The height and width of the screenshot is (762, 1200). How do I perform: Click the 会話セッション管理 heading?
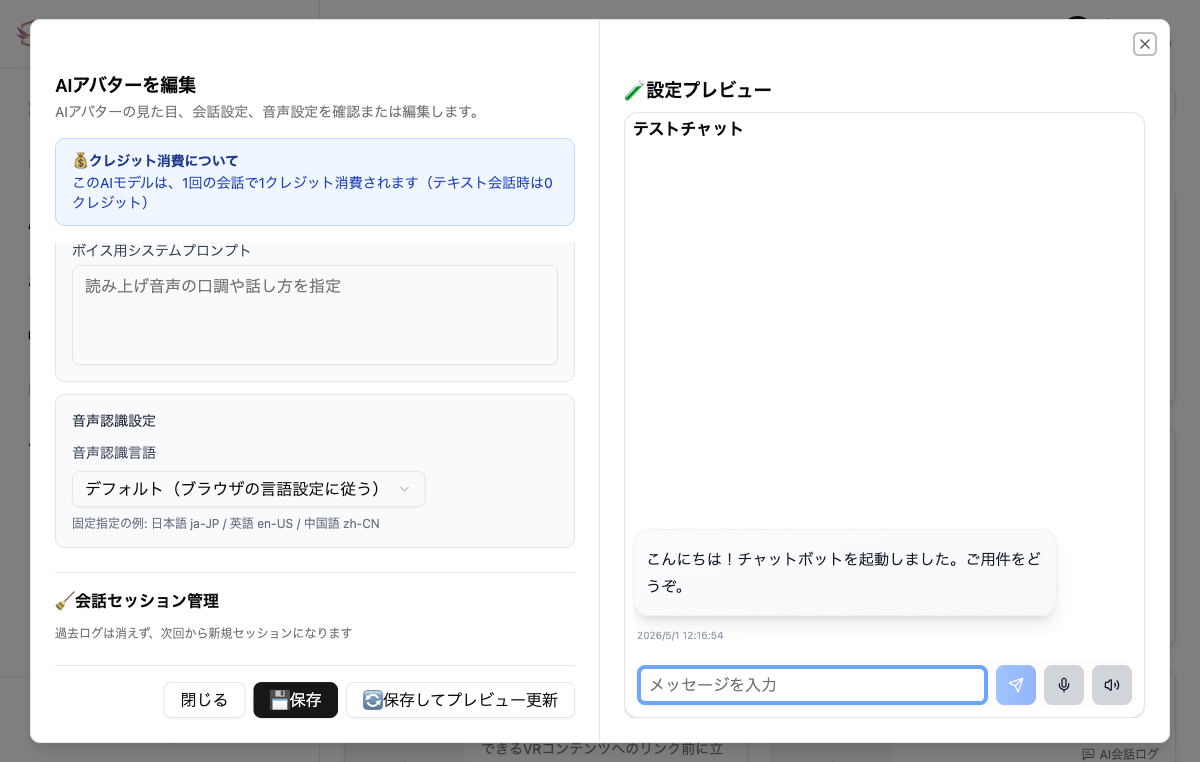[x=137, y=601]
